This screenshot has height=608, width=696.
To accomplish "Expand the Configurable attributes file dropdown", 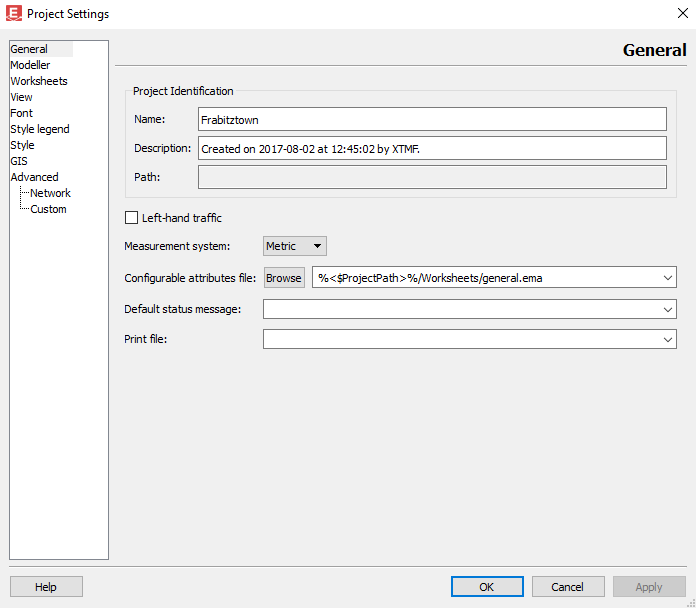I will (x=668, y=278).
